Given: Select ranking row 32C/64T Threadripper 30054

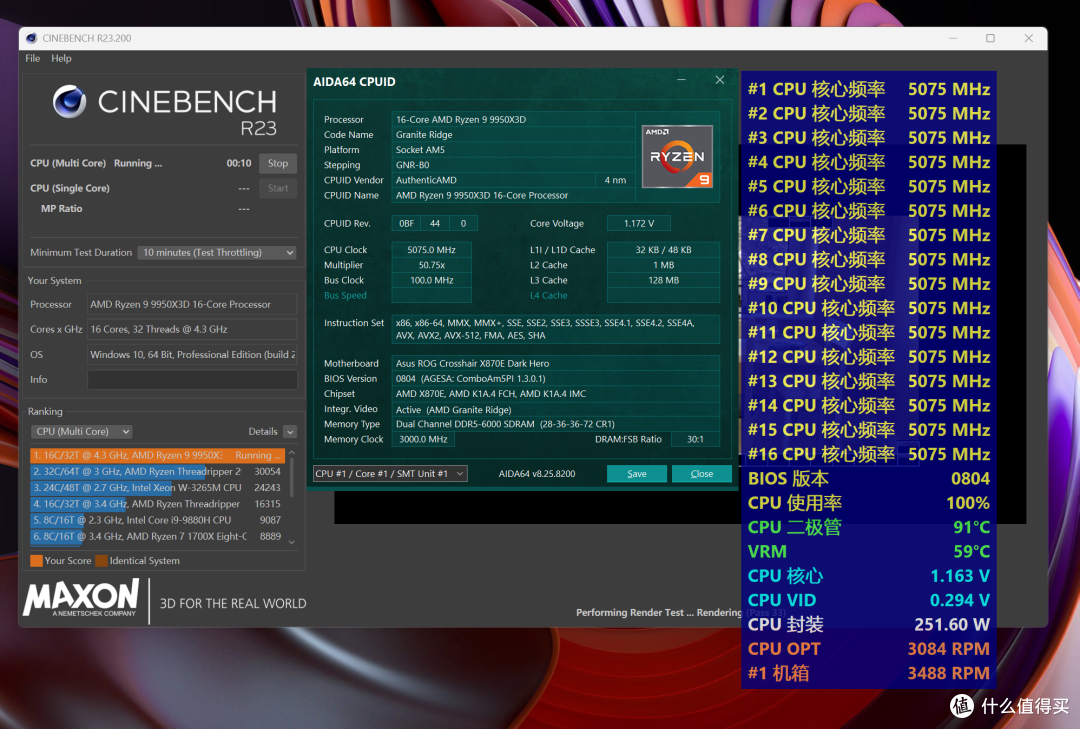Looking at the screenshot, I should (x=157, y=471).
